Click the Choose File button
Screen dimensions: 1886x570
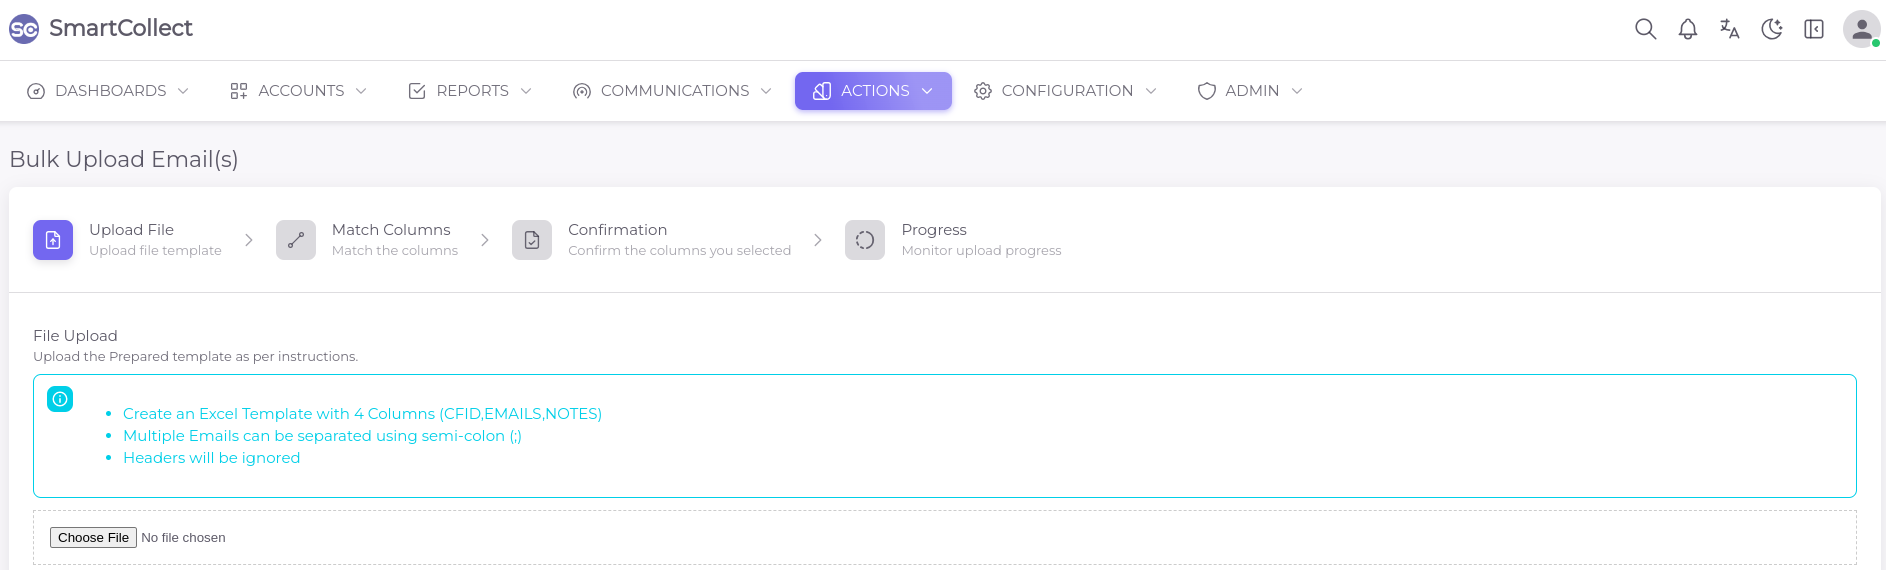click(93, 538)
